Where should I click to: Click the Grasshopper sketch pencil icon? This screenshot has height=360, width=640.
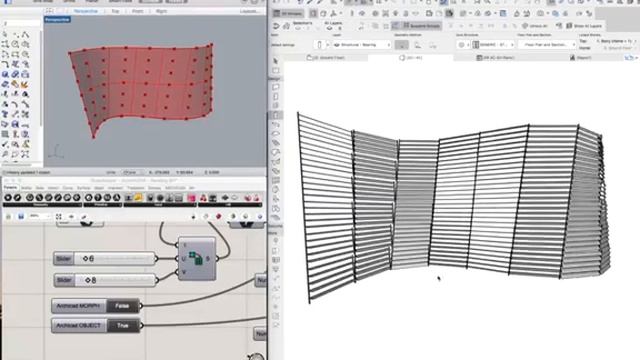pyautogui.click(x=84, y=216)
